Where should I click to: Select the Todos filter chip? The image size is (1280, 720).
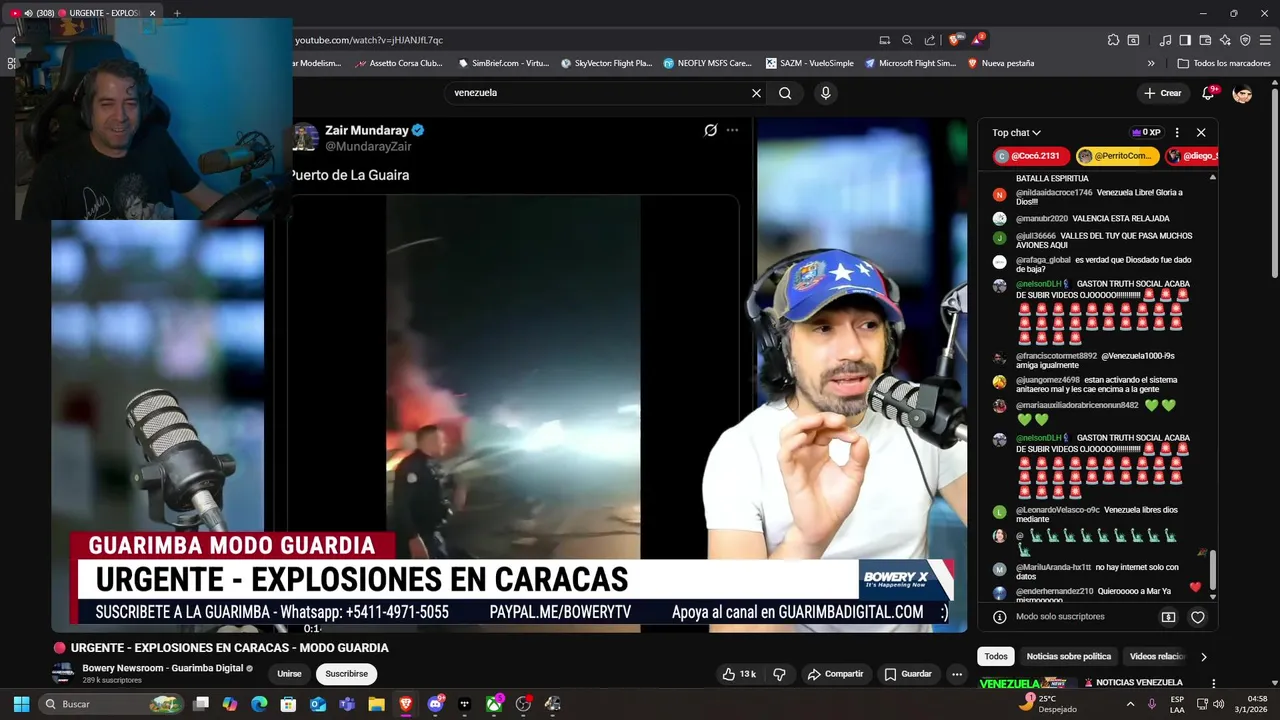(x=996, y=657)
